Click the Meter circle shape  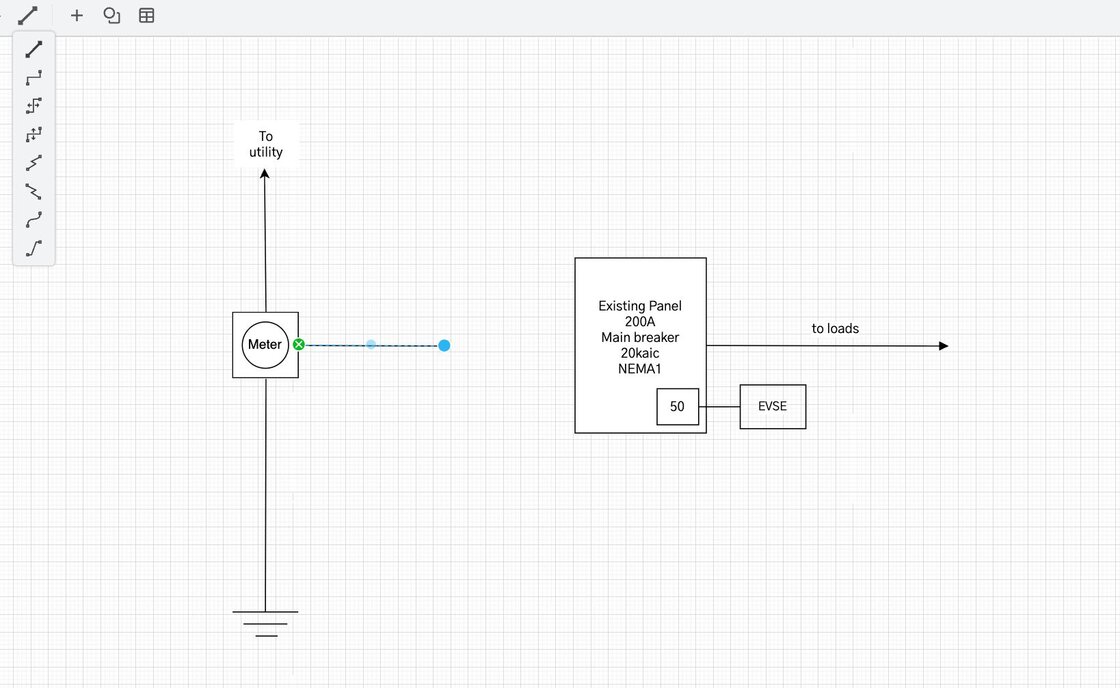(x=265, y=345)
